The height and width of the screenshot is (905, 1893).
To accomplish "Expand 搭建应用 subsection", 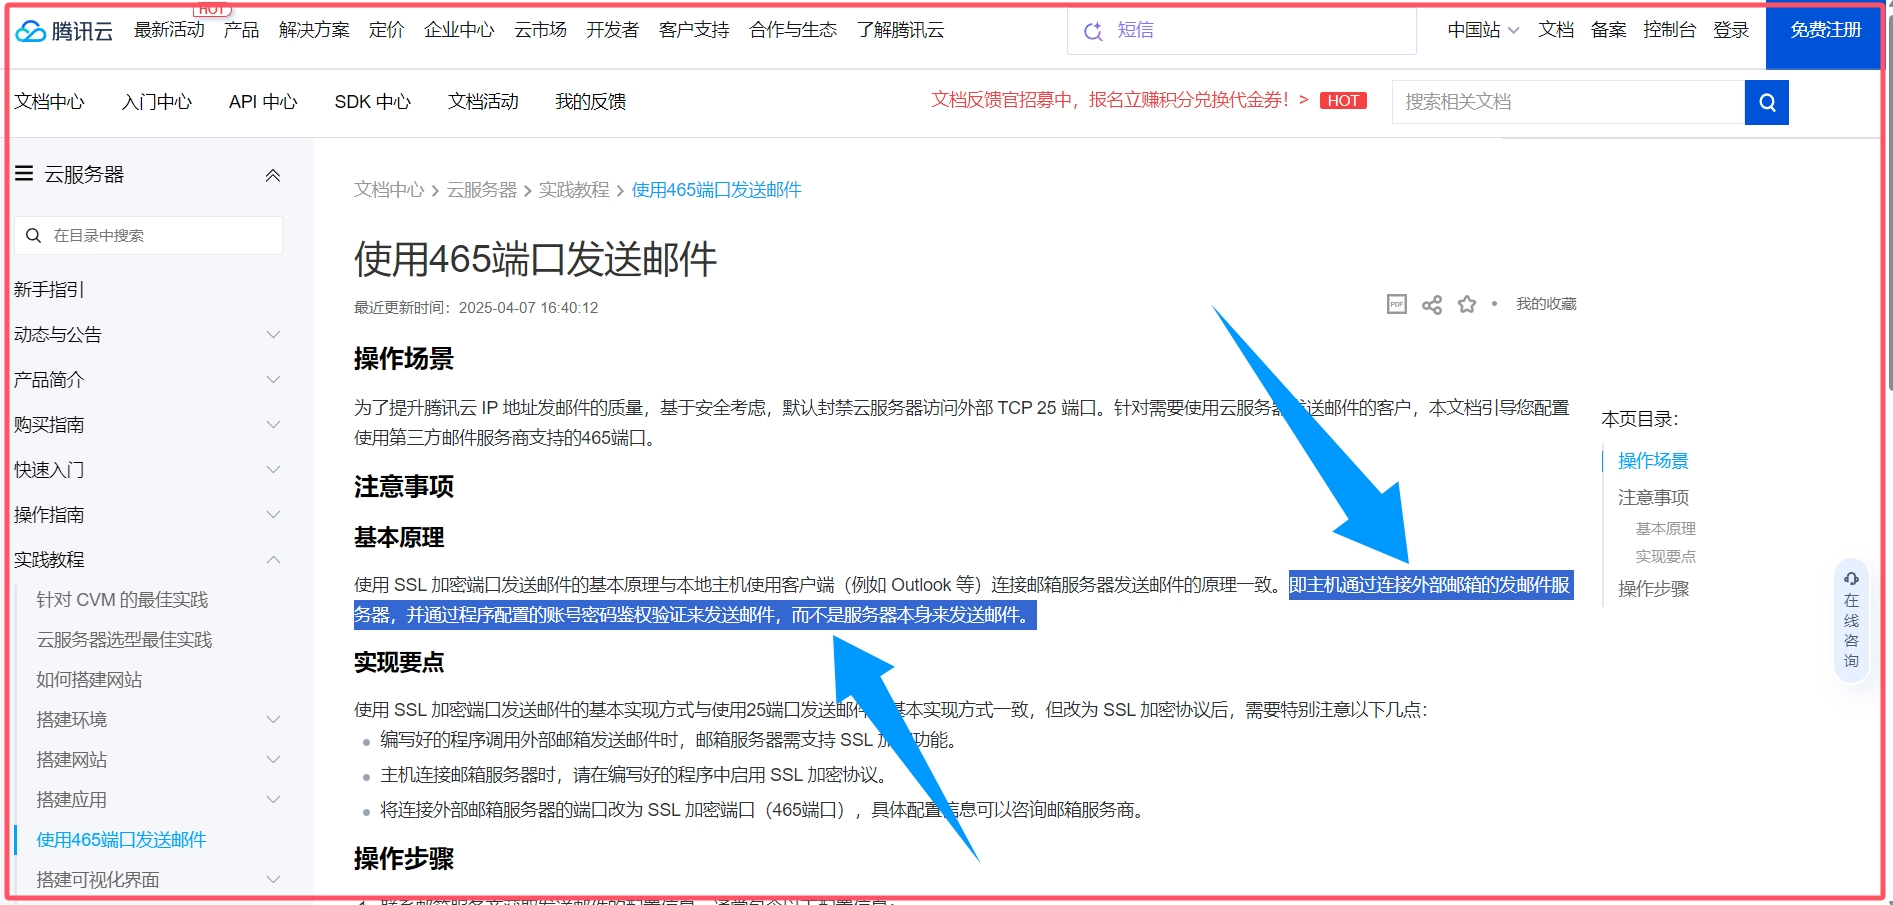I will [273, 799].
